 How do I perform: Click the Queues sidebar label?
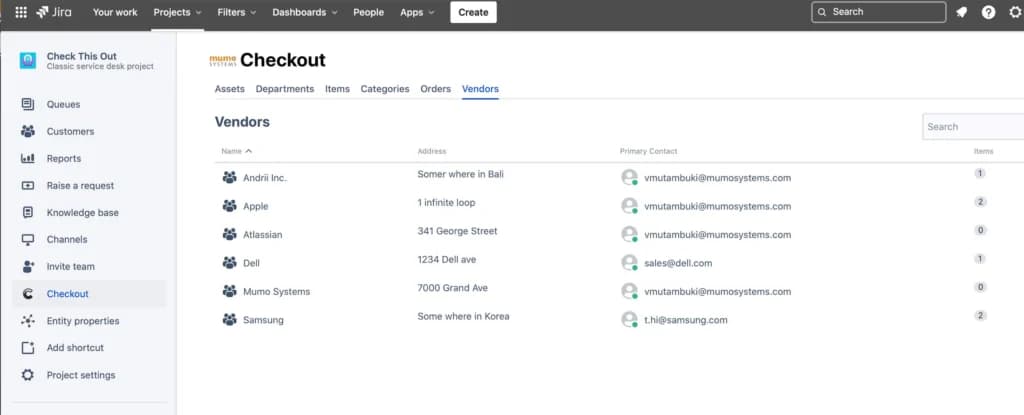point(63,105)
